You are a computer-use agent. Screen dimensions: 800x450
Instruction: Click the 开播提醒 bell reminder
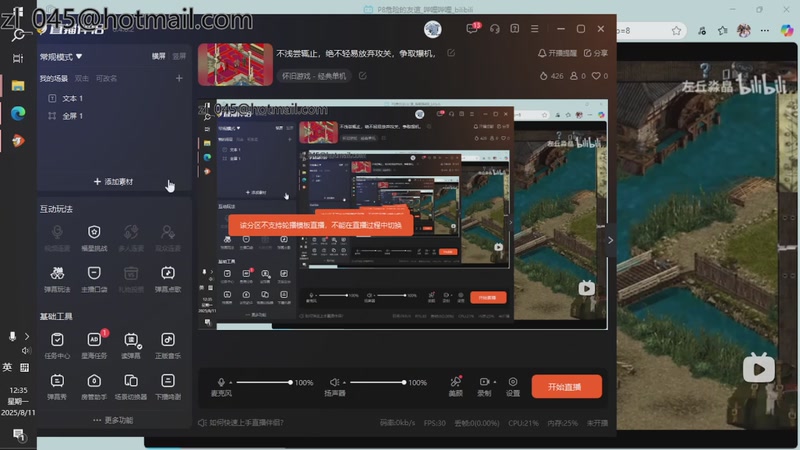[x=557, y=53]
